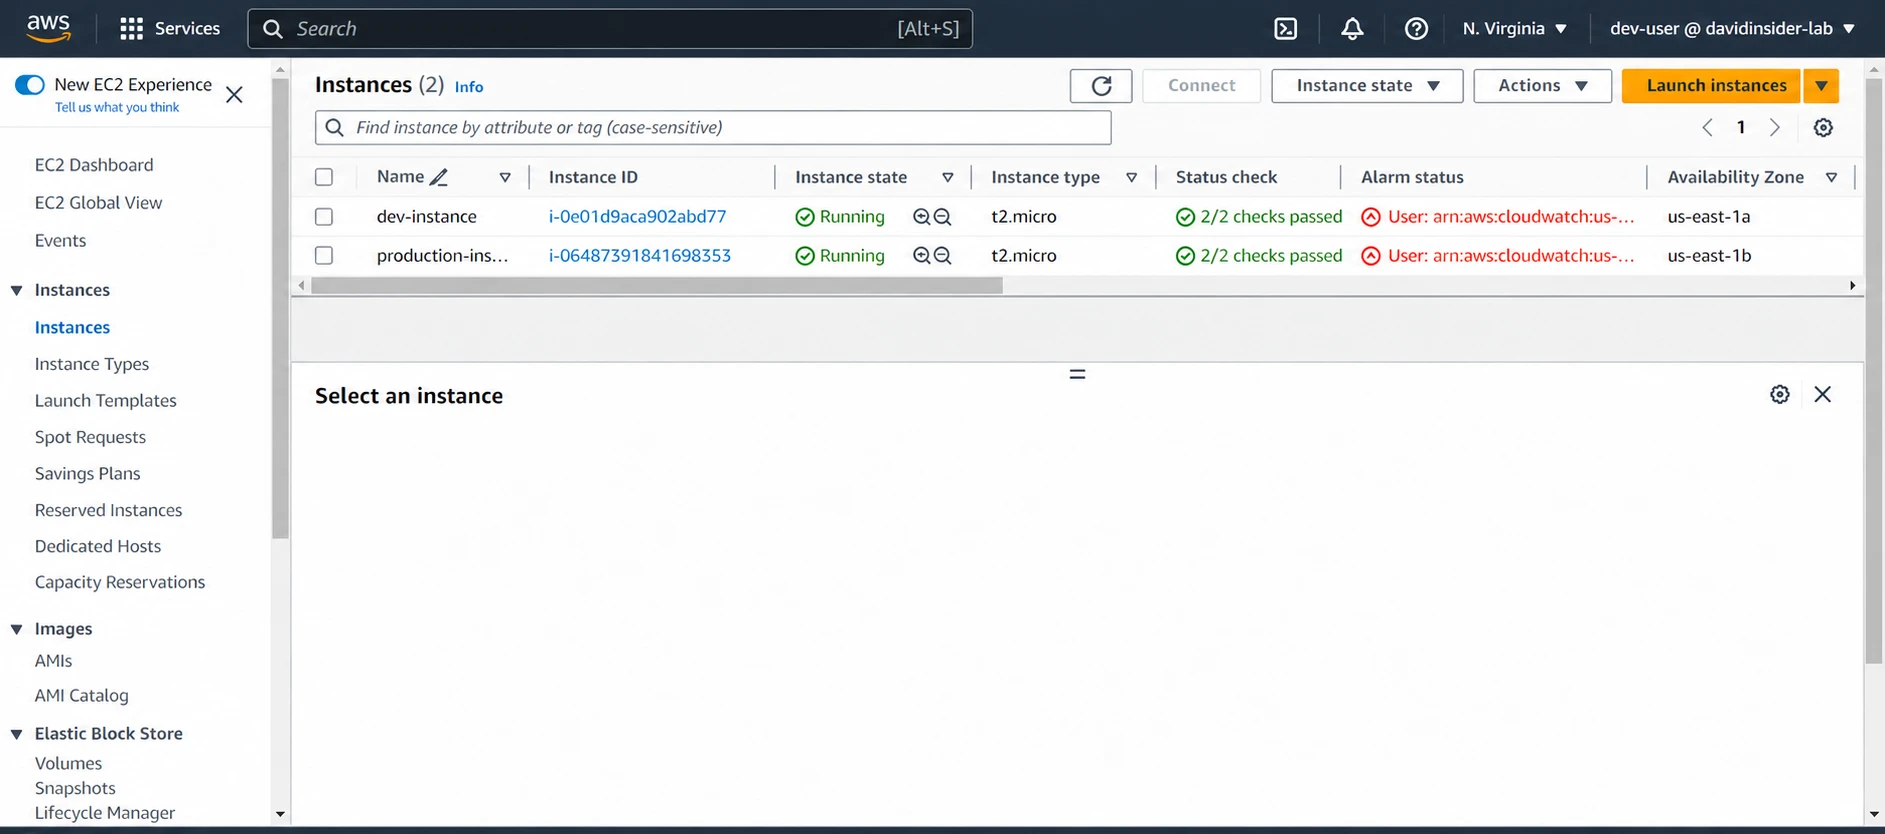Zoom out filter for dev-instance state
This screenshot has height=834, width=1885.
pyautogui.click(x=942, y=217)
